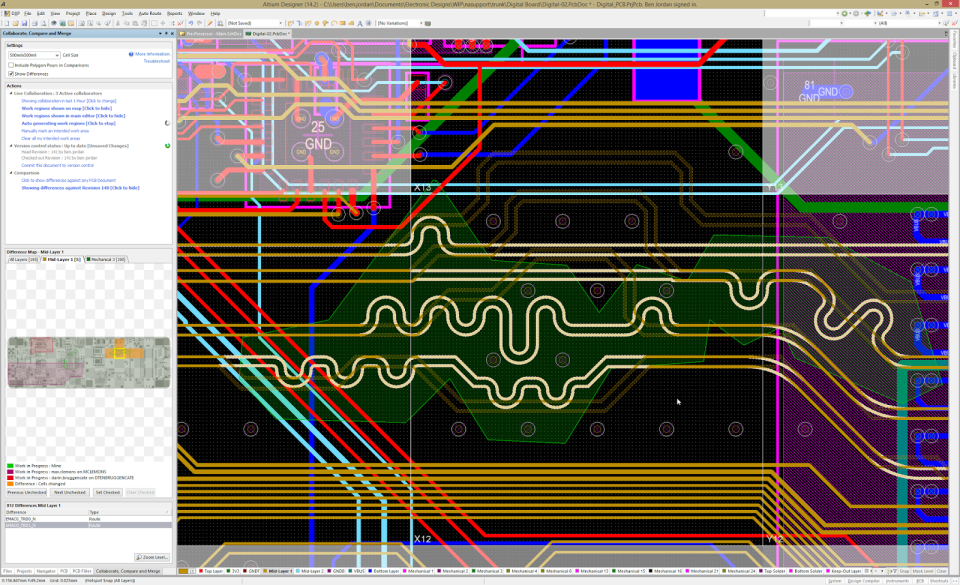Click the Next Unchecked button
Viewport: 960px width, 585px height.
point(70,492)
